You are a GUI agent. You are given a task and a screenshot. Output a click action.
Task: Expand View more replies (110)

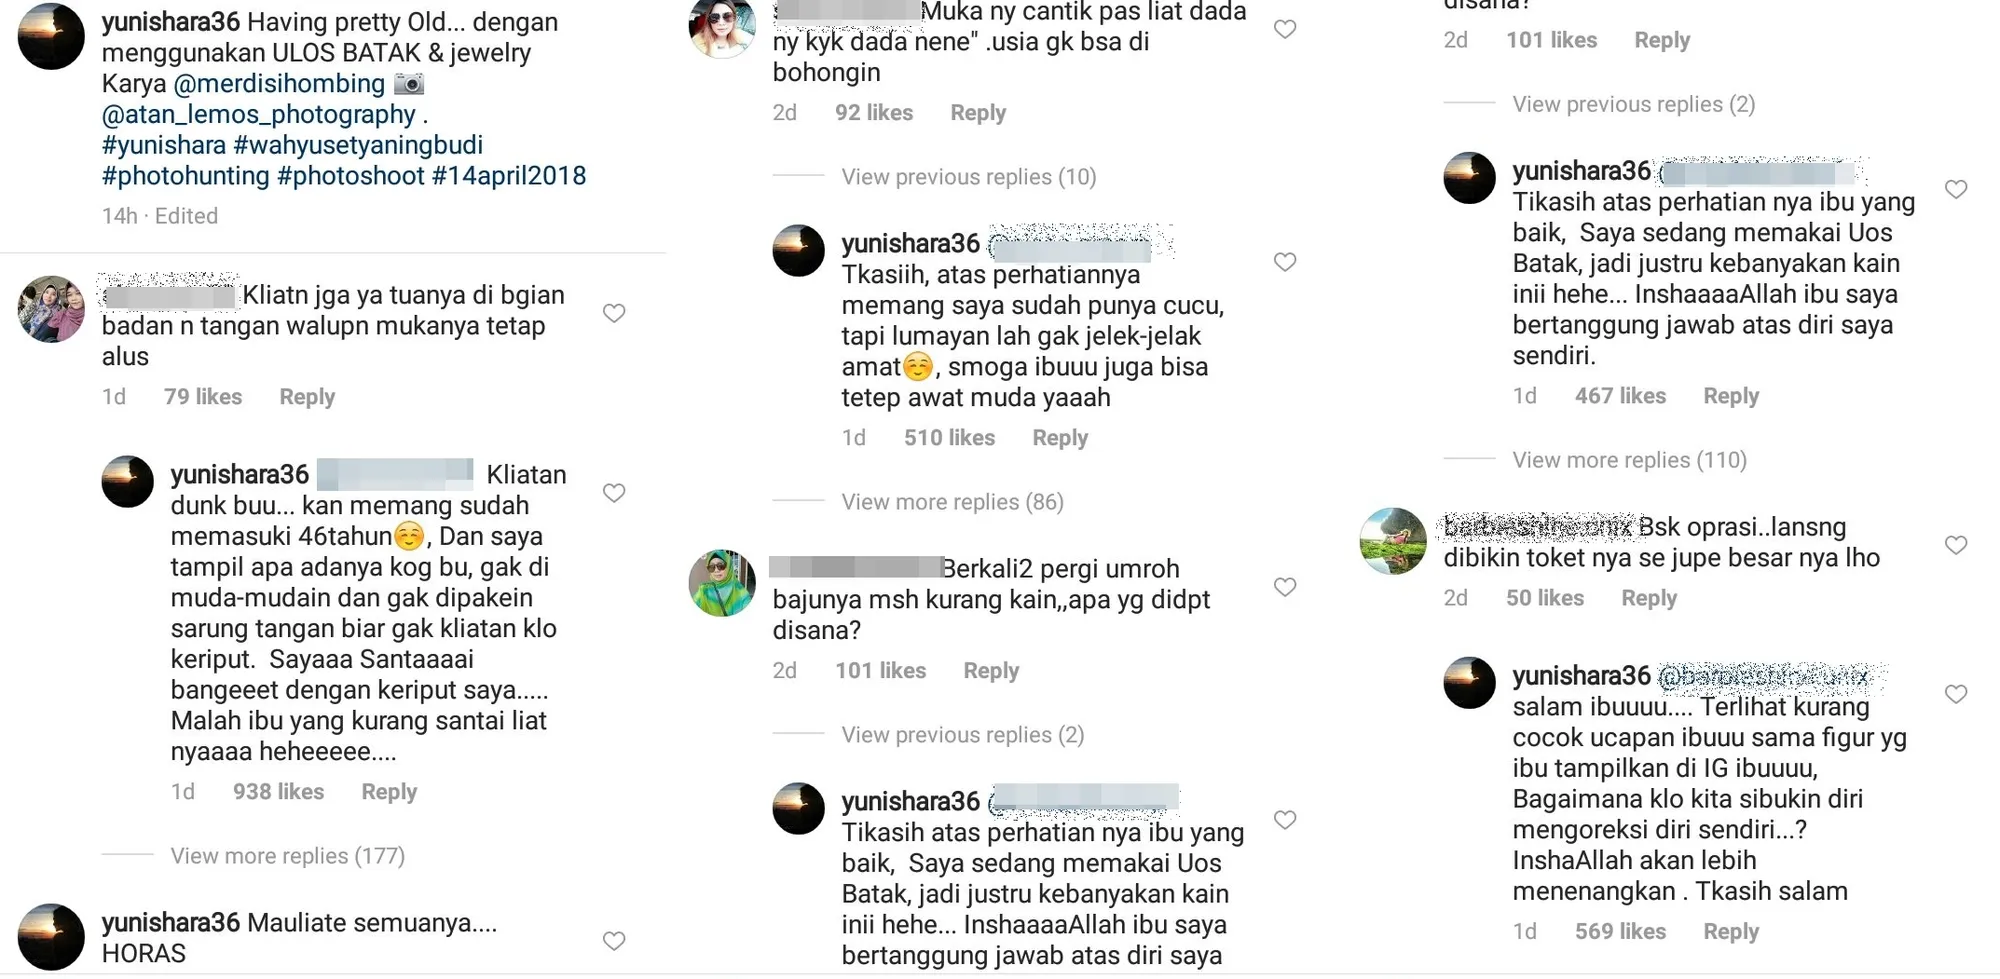point(1629,460)
